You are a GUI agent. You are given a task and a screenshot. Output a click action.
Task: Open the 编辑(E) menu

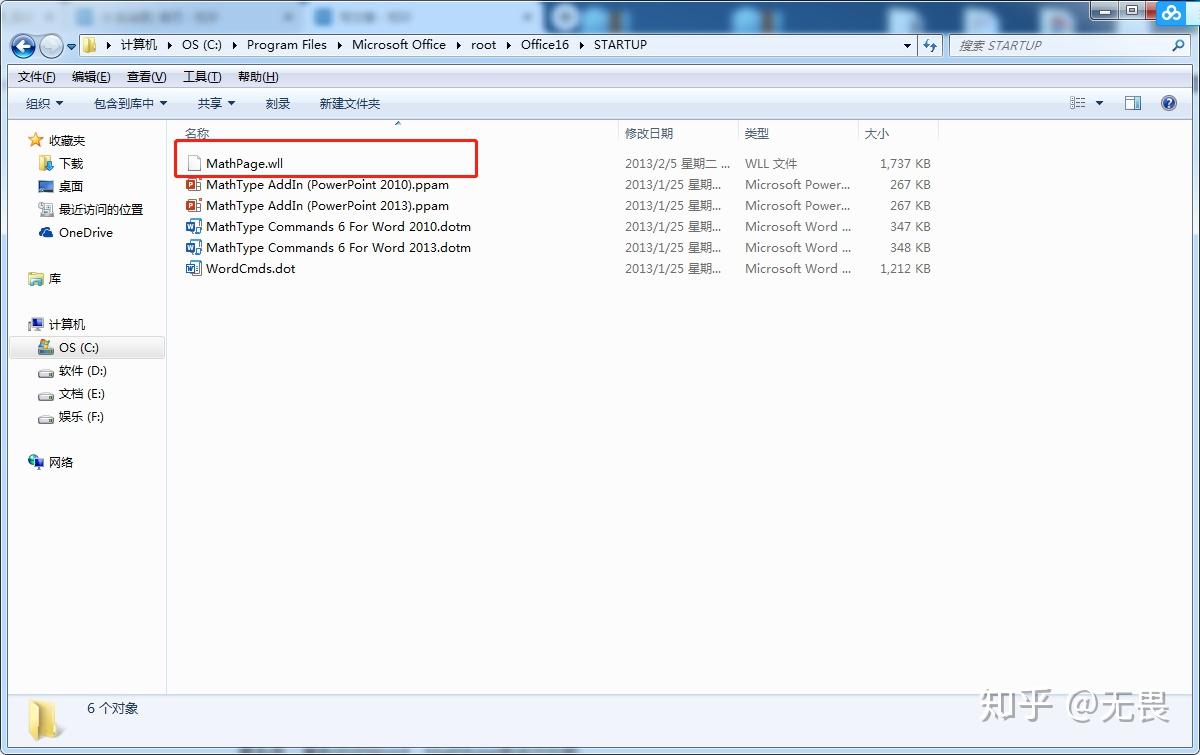91,77
